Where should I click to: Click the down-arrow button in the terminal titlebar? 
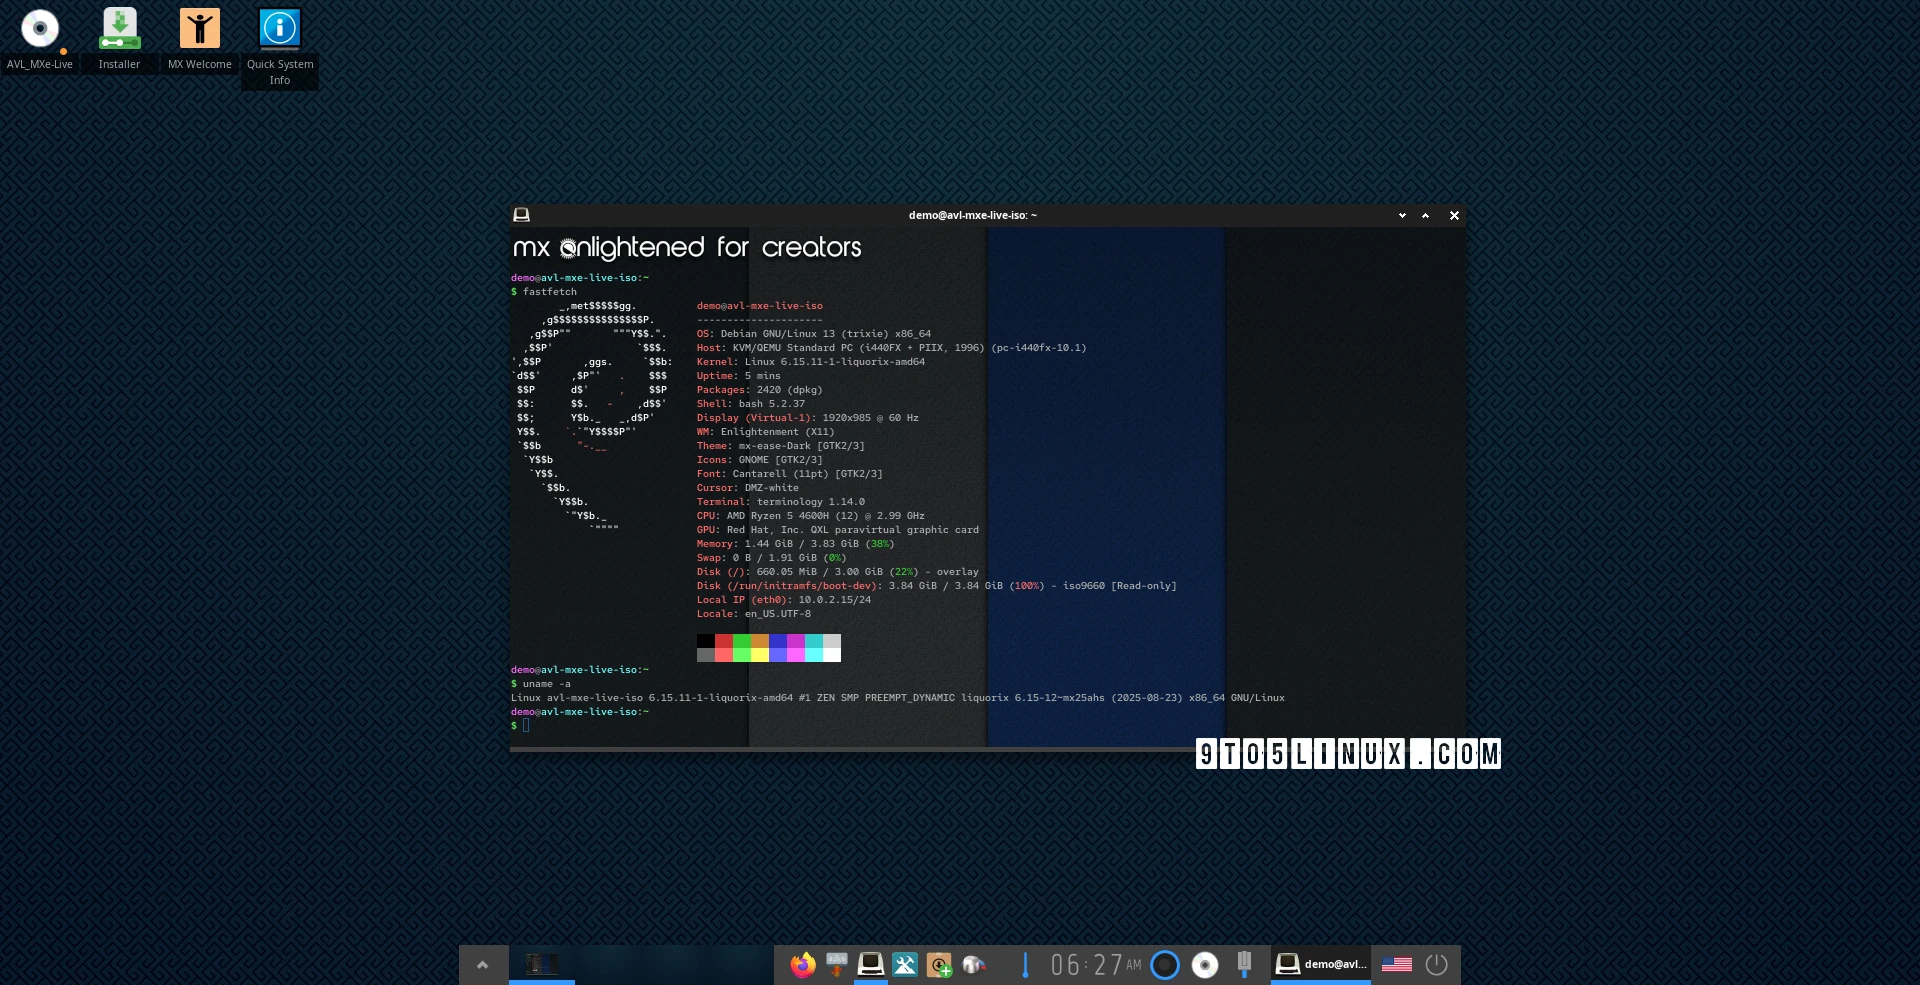1402,216
